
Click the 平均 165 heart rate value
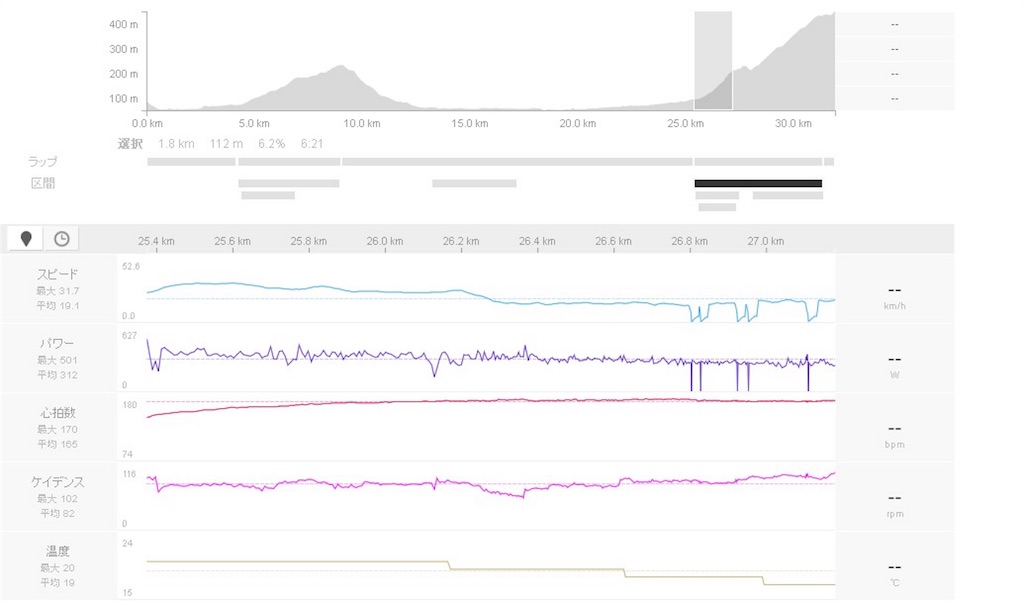pyautogui.click(x=57, y=444)
